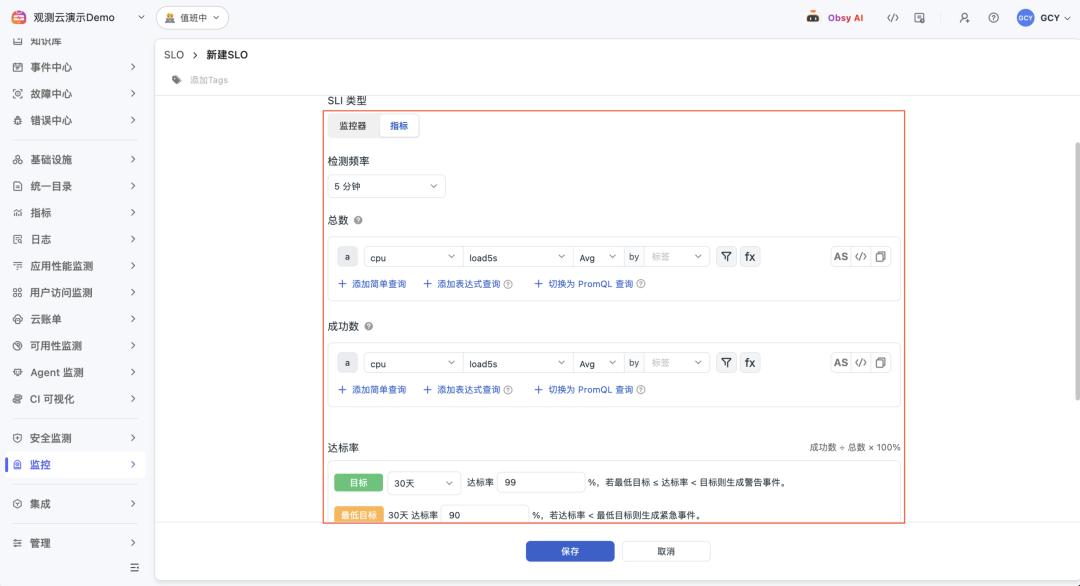
Task: Click the GCY user avatar
Action: pos(1025,18)
